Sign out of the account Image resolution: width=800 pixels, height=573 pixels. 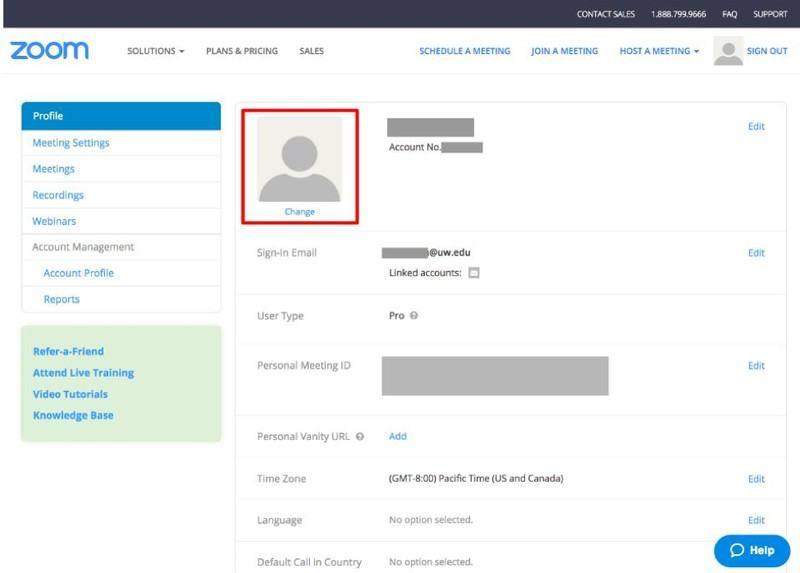(x=767, y=51)
